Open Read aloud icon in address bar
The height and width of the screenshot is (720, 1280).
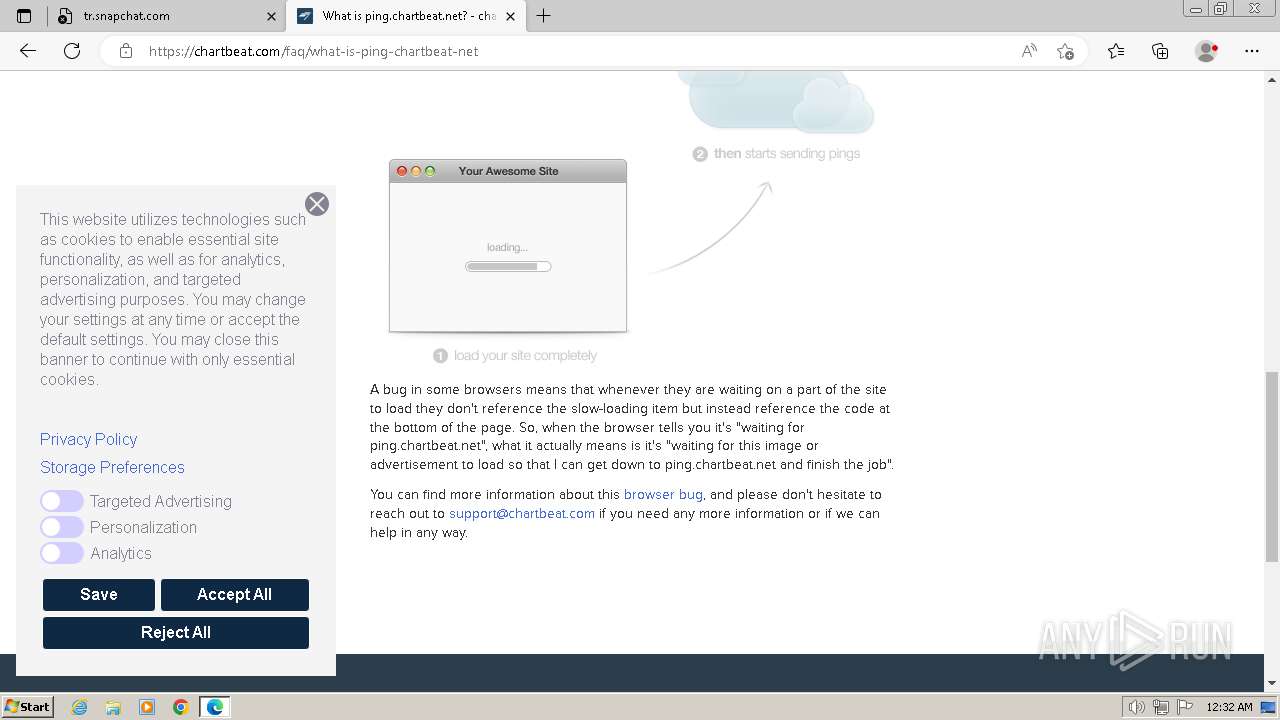[1029, 51]
